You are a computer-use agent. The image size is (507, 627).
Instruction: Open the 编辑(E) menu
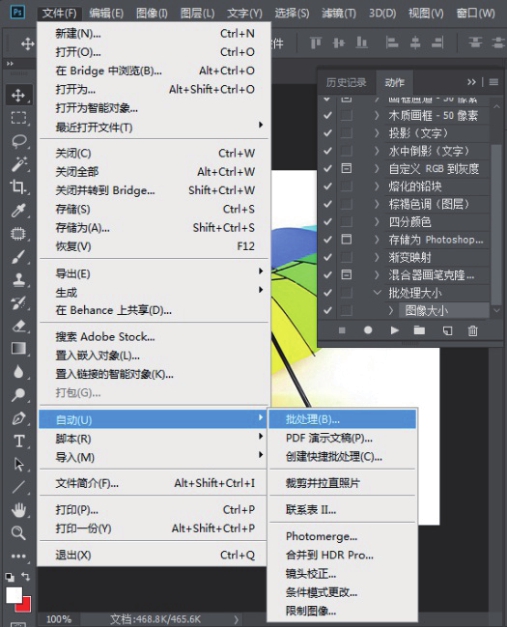click(x=106, y=13)
